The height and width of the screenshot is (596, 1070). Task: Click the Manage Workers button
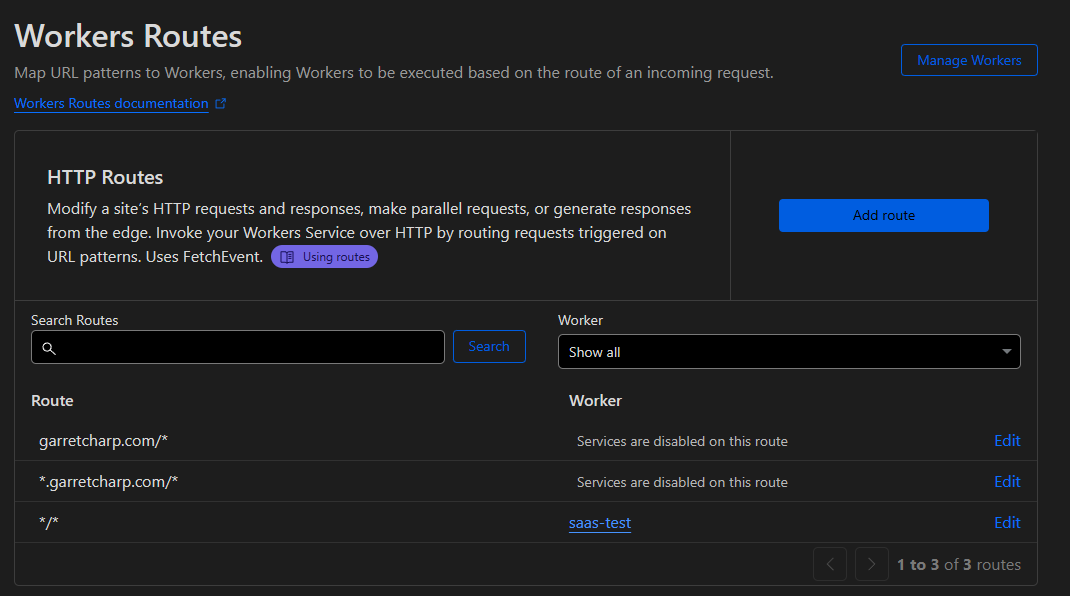tap(968, 60)
